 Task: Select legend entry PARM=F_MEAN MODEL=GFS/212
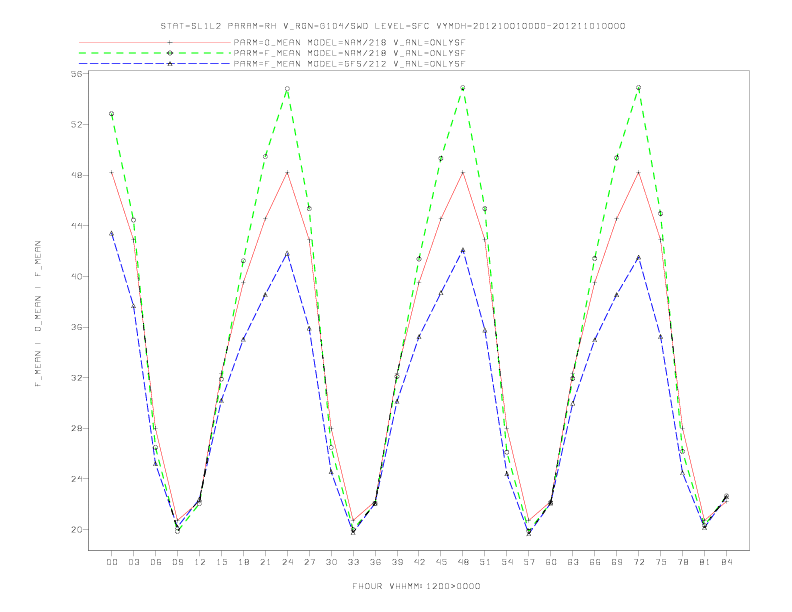pos(349,64)
